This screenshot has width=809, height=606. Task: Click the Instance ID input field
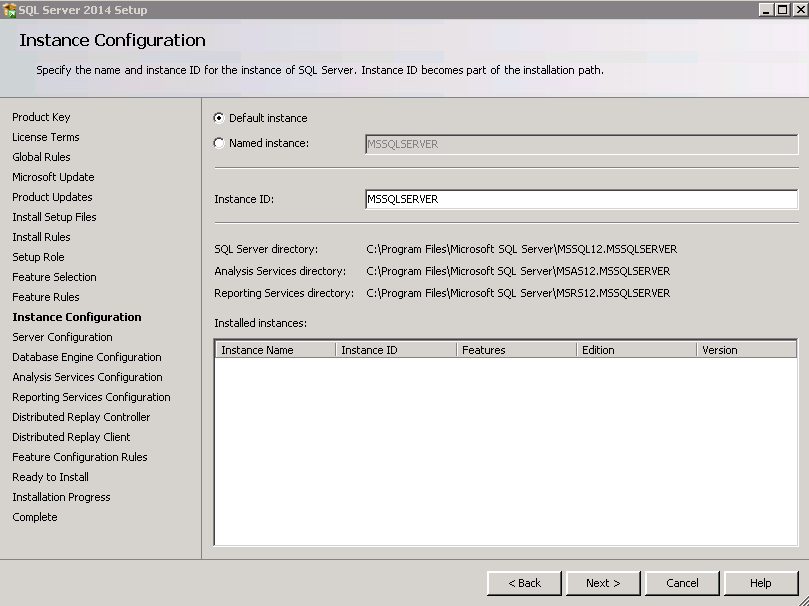(581, 199)
